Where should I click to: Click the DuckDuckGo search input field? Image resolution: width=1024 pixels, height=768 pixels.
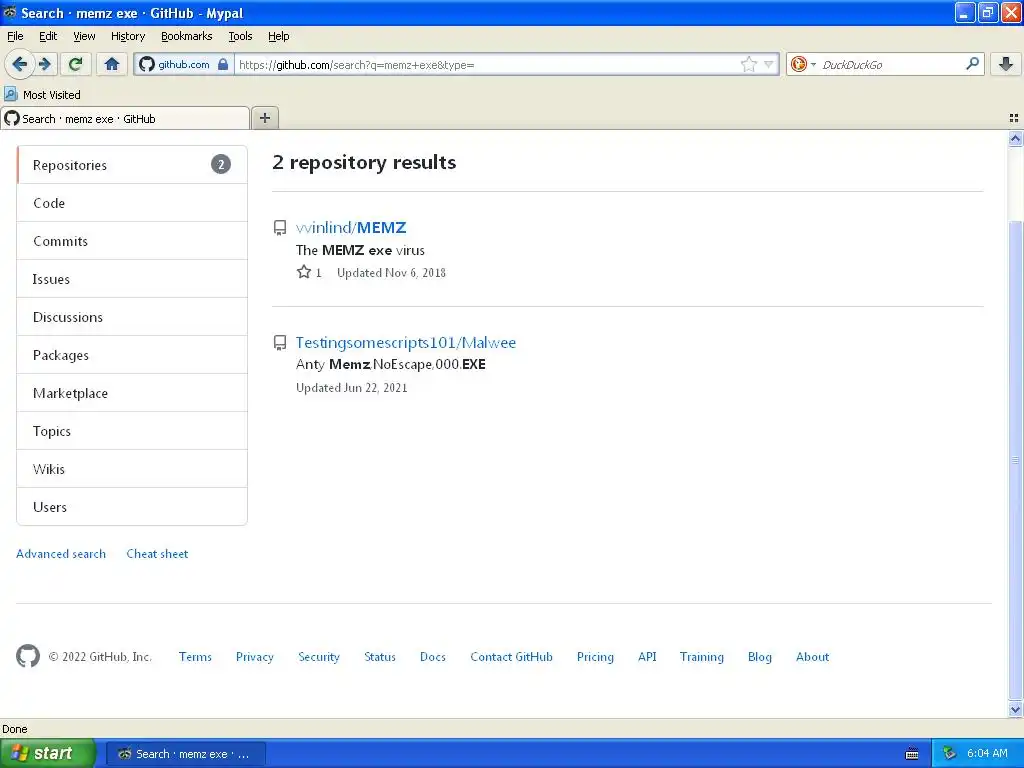(x=889, y=64)
